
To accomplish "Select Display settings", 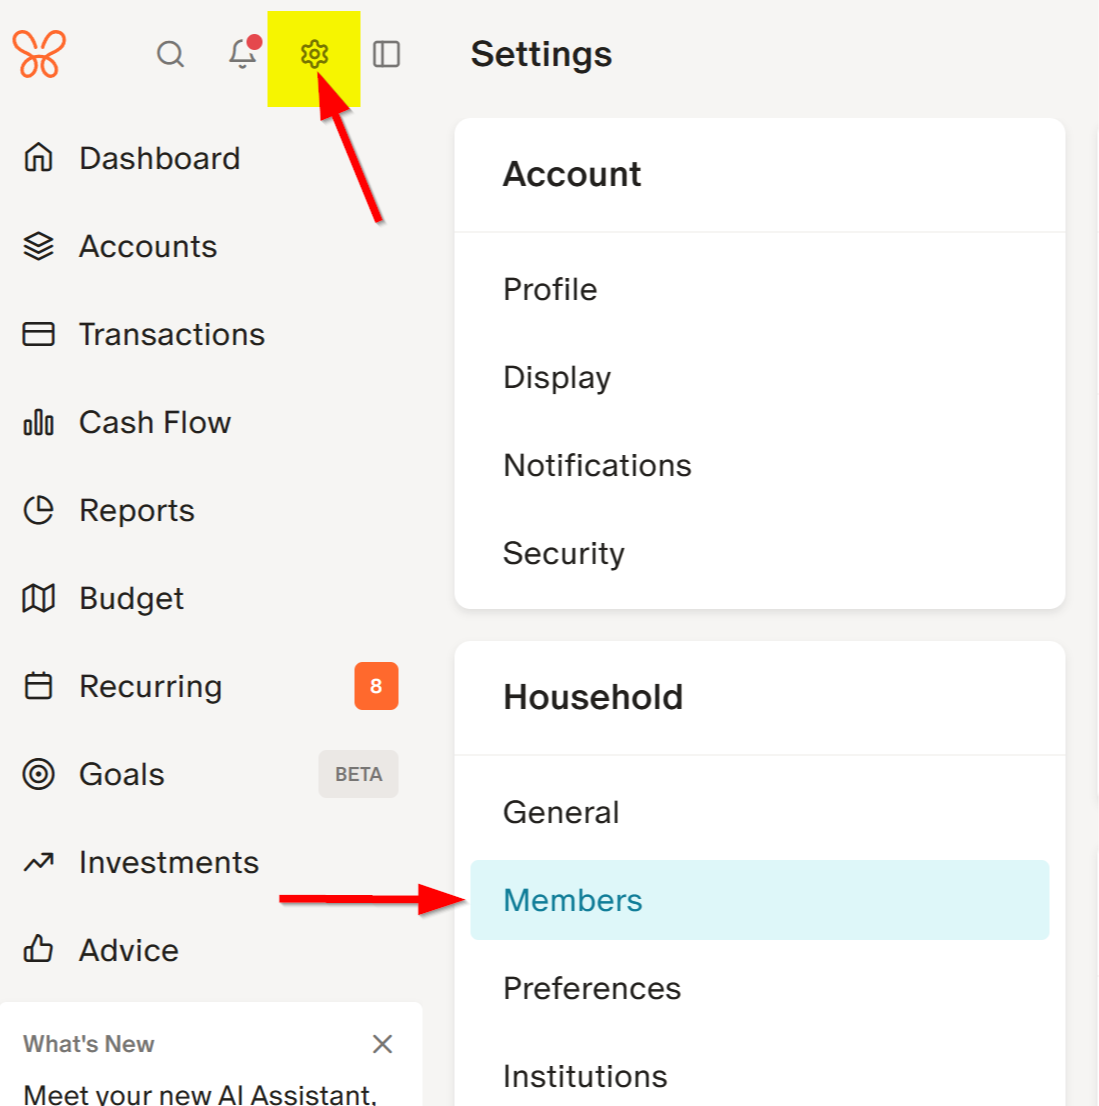I will (x=557, y=377).
